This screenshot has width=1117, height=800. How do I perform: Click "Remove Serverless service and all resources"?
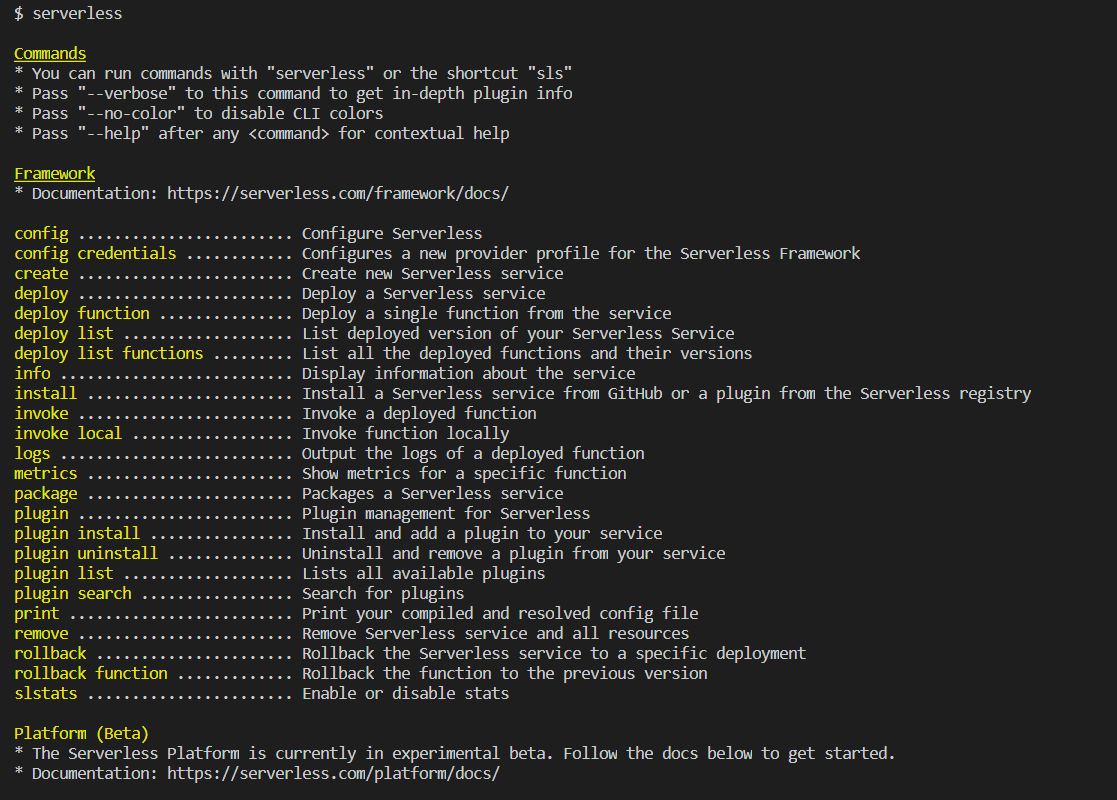pos(496,632)
